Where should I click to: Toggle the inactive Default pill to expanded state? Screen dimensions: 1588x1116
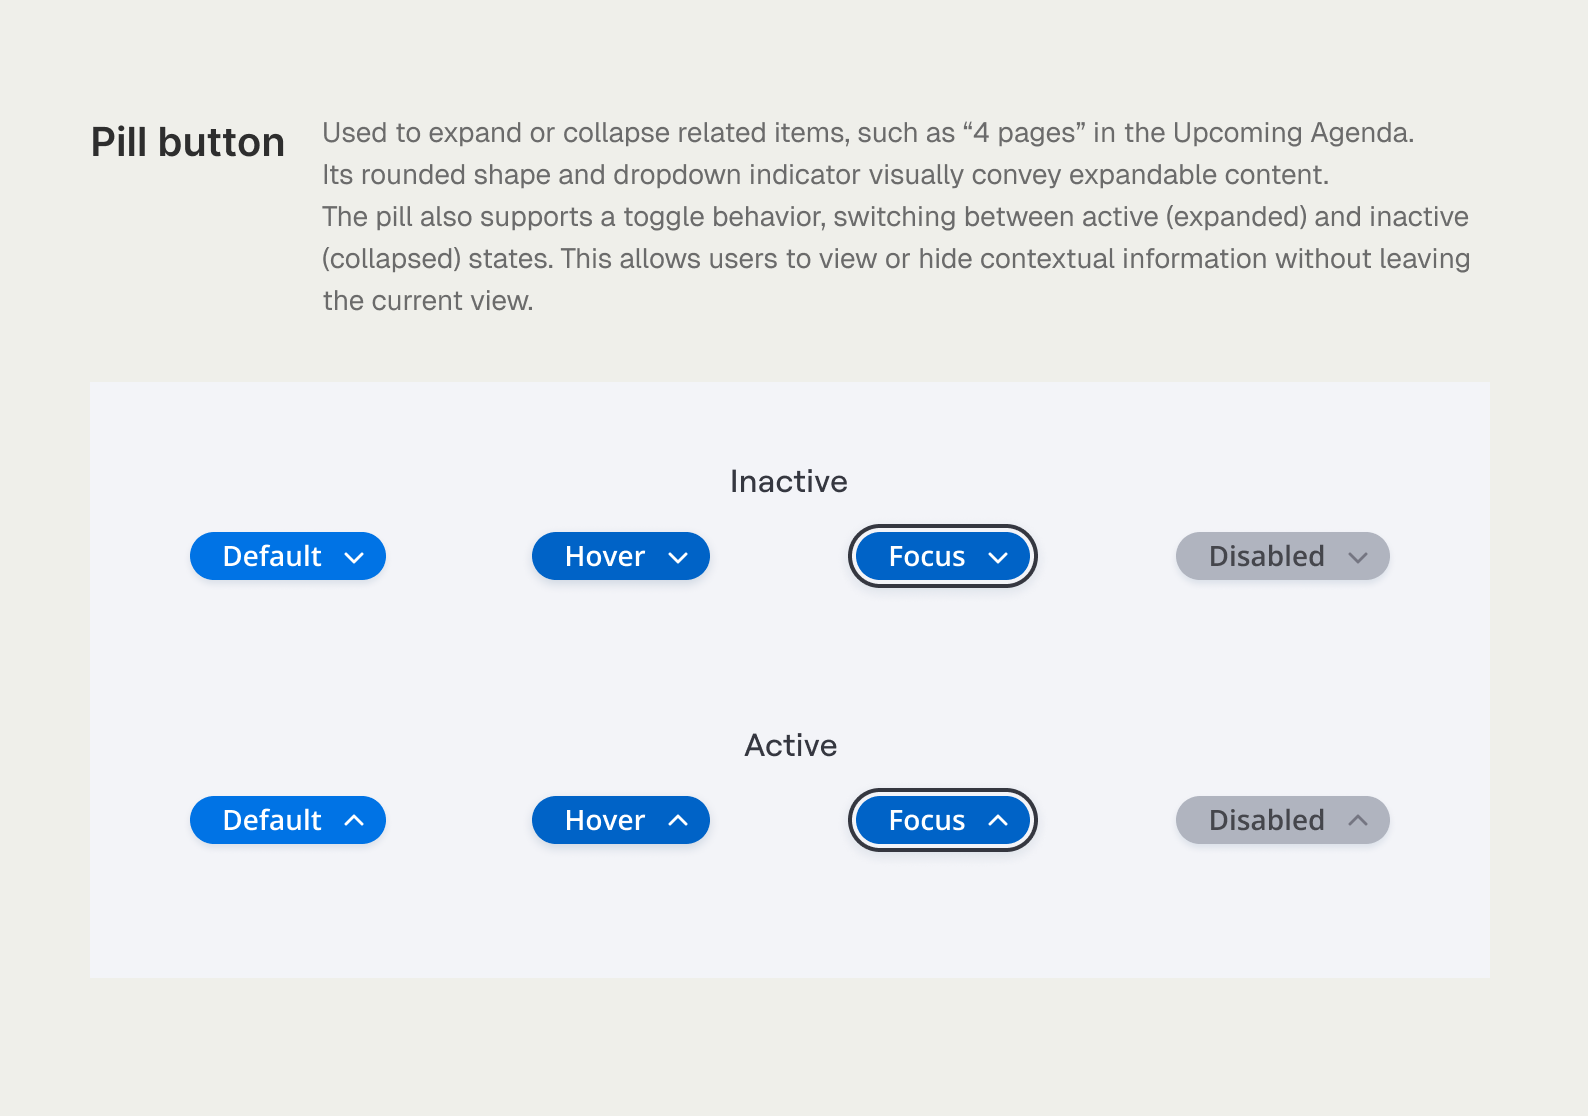[x=287, y=556]
